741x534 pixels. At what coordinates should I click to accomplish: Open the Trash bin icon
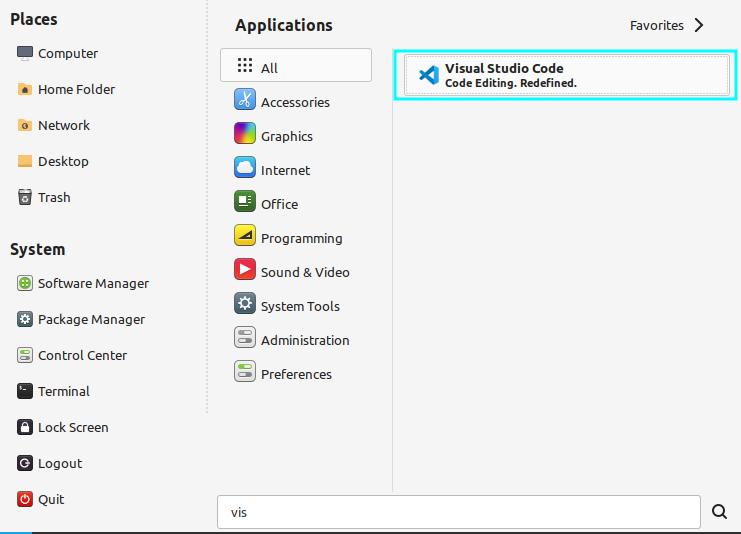click(x=25, y=197)
